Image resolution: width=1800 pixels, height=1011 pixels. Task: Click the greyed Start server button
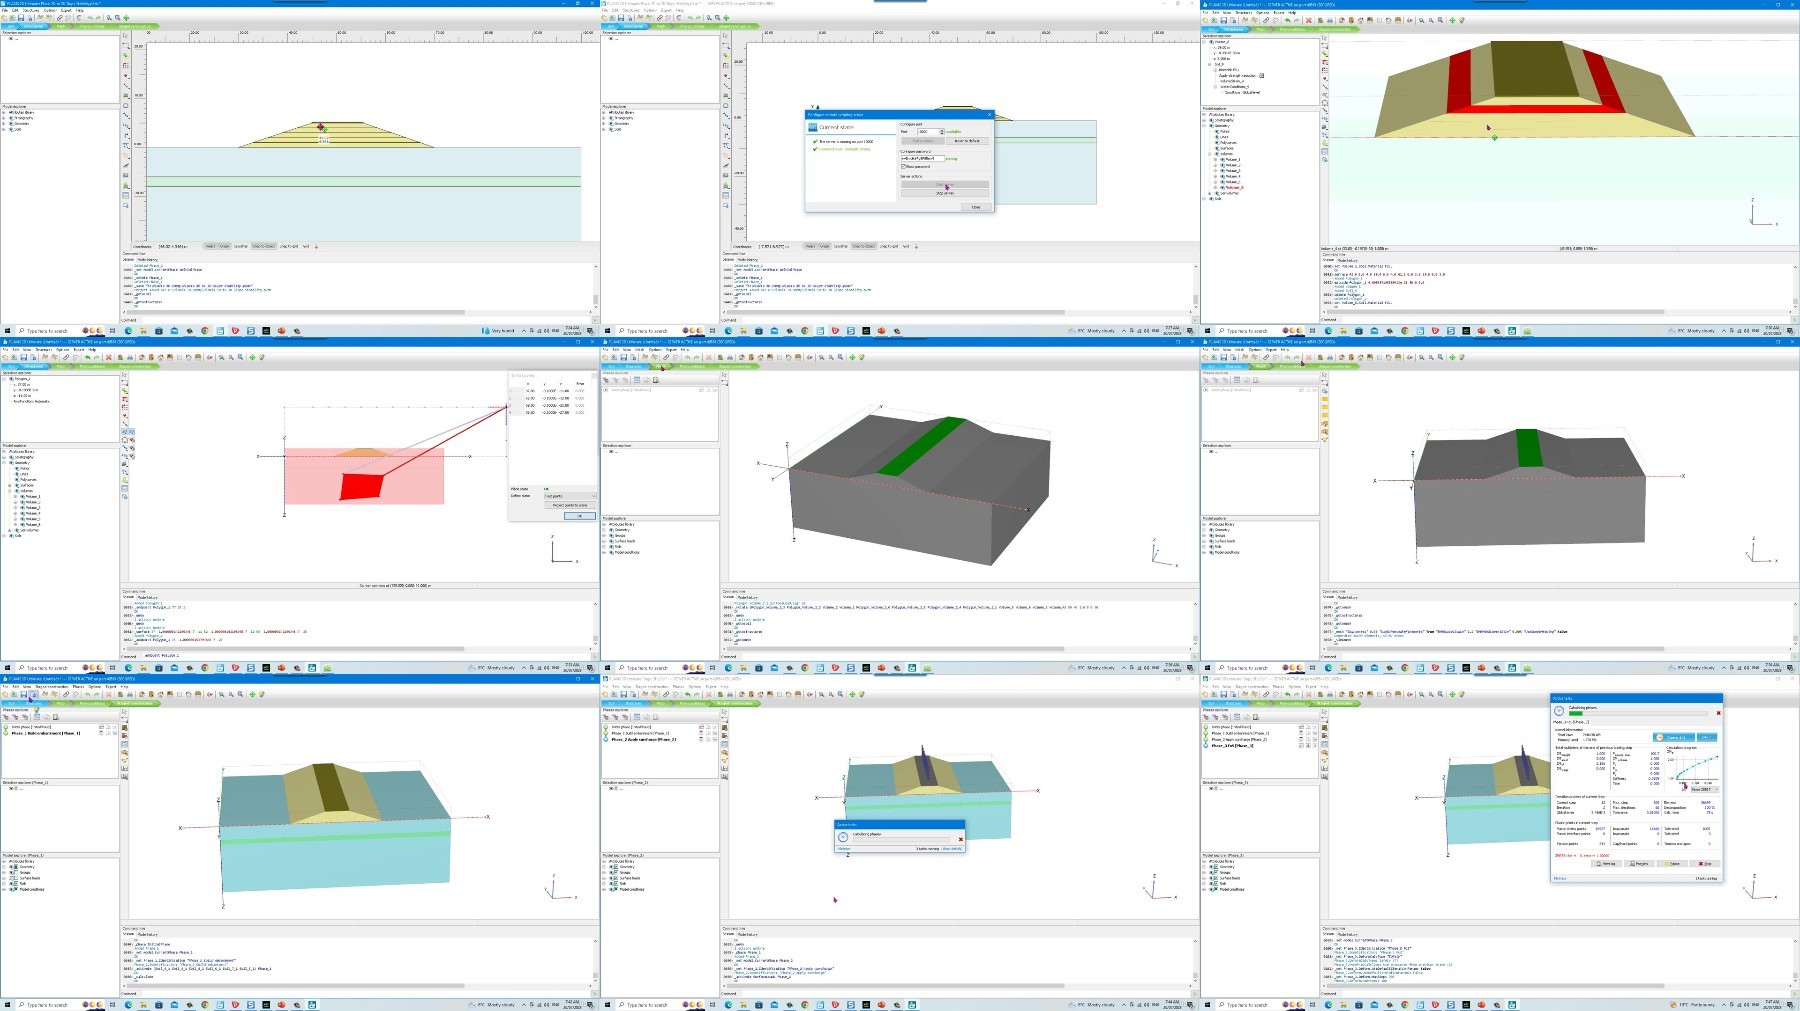point(945,184)
